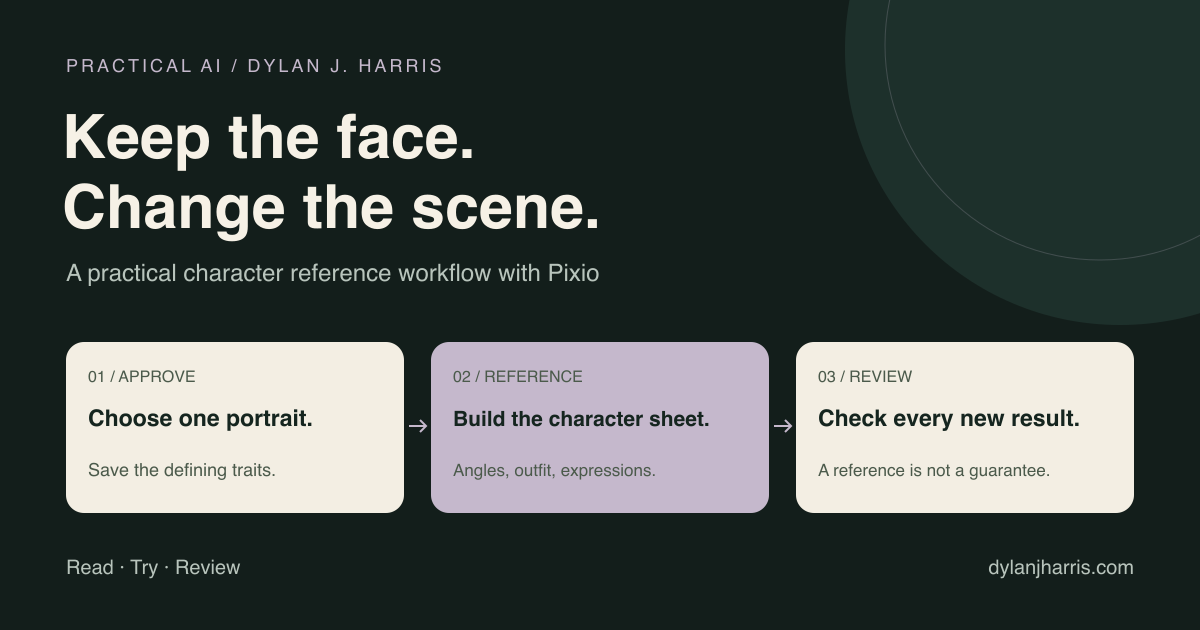The height and width of the screenshot is (630, 1200).
Task: Click 'Check every new result.' heading
Action: click(949, 419)
